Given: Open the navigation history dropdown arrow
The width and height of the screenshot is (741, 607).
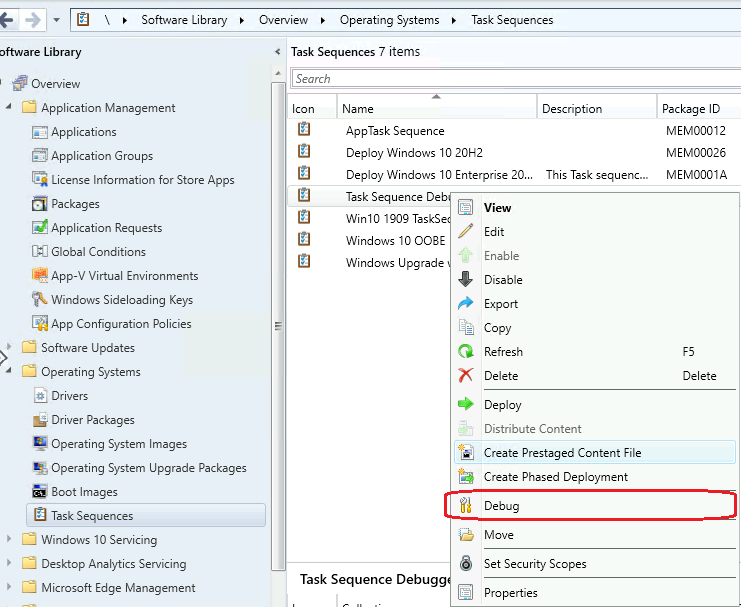Looking at the screenshot, I should (56, 20).
